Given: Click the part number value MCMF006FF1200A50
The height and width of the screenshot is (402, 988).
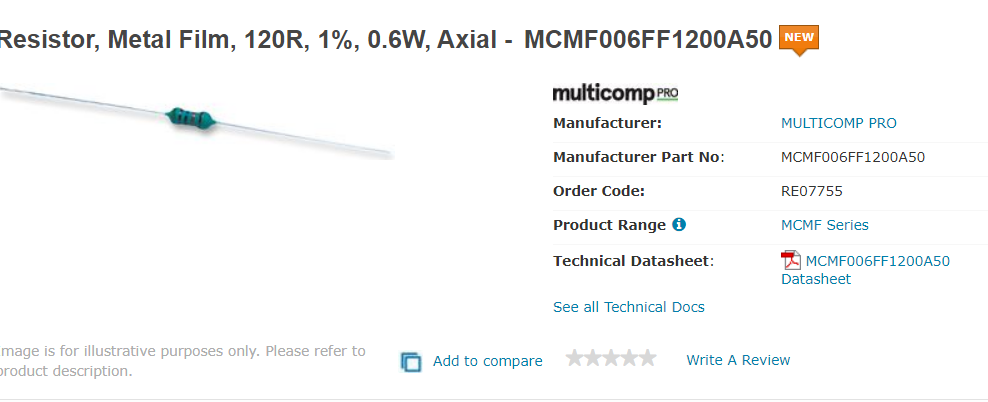Looking at the screenshot, I should point(853,157).
